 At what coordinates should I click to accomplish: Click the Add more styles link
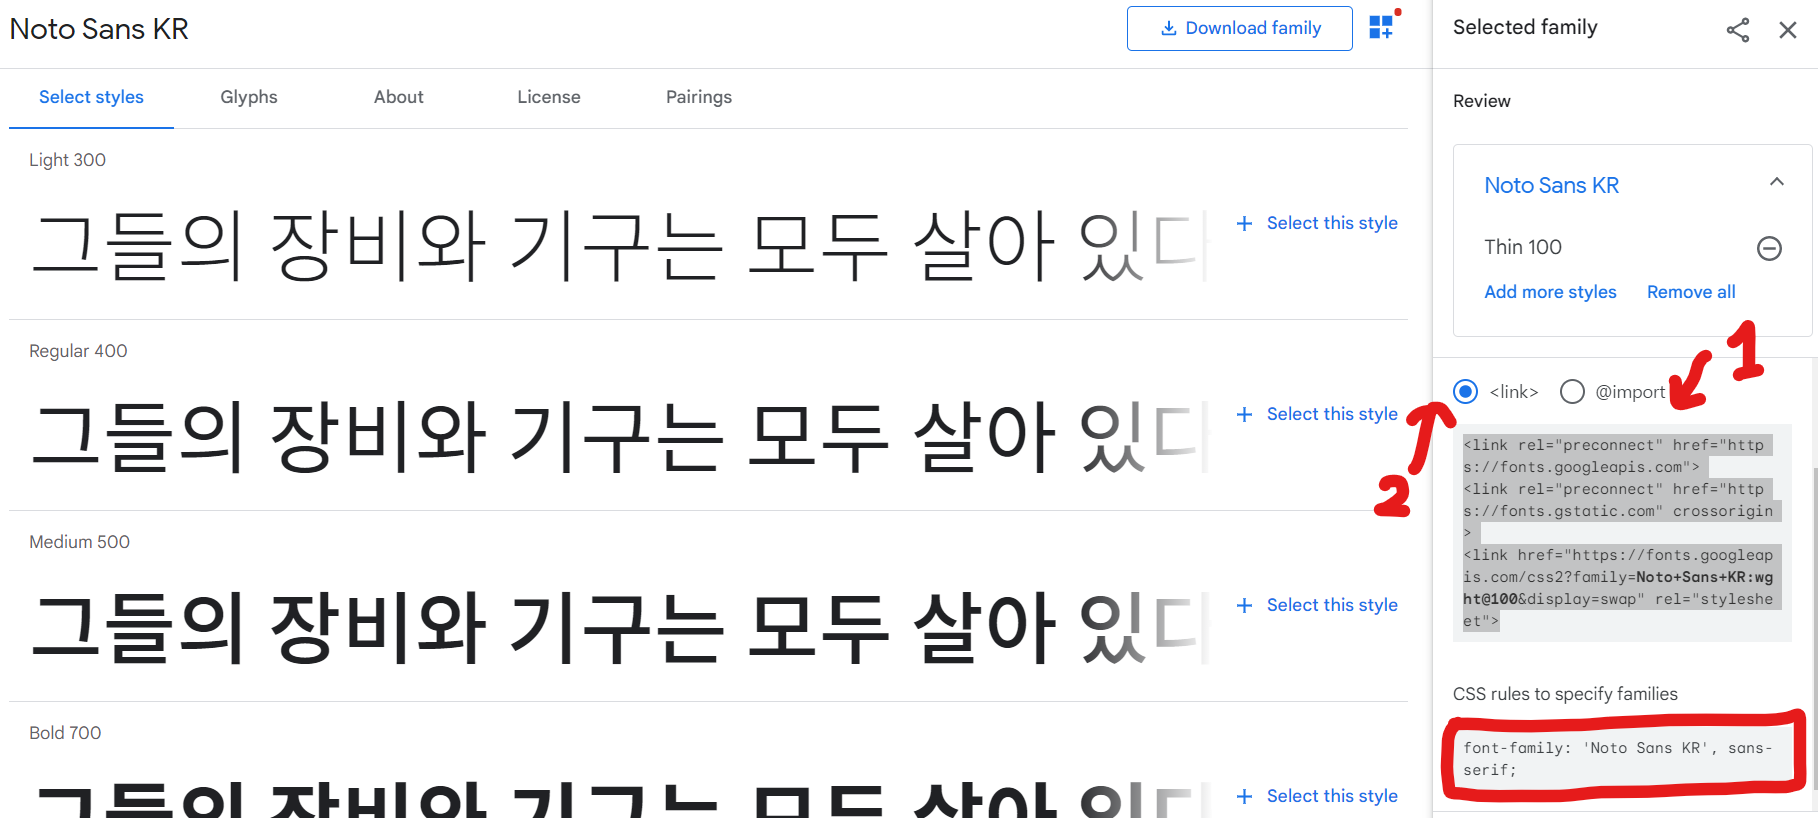[x=1550, y=292]
